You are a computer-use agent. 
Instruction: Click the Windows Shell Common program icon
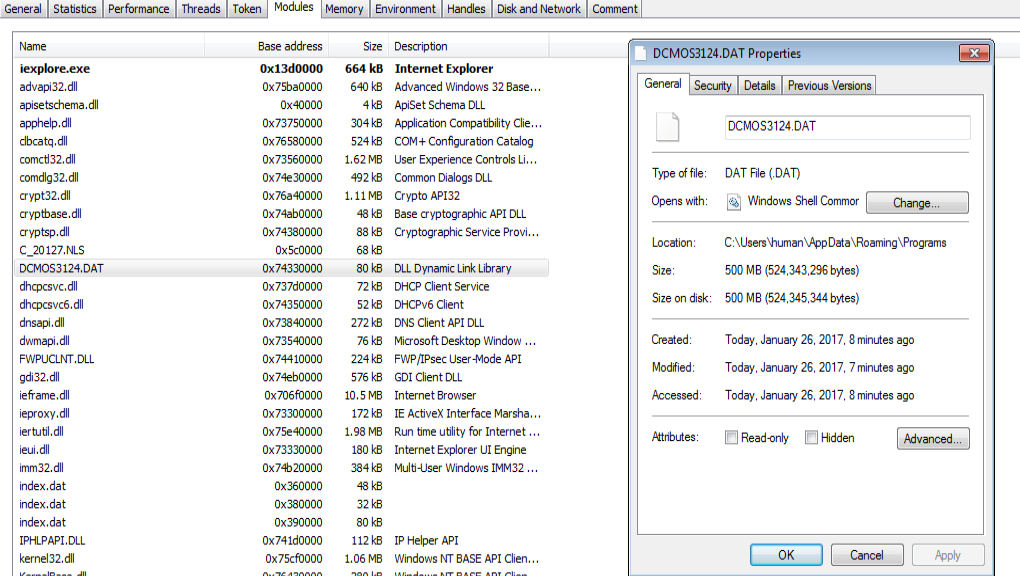coord(733,202)
